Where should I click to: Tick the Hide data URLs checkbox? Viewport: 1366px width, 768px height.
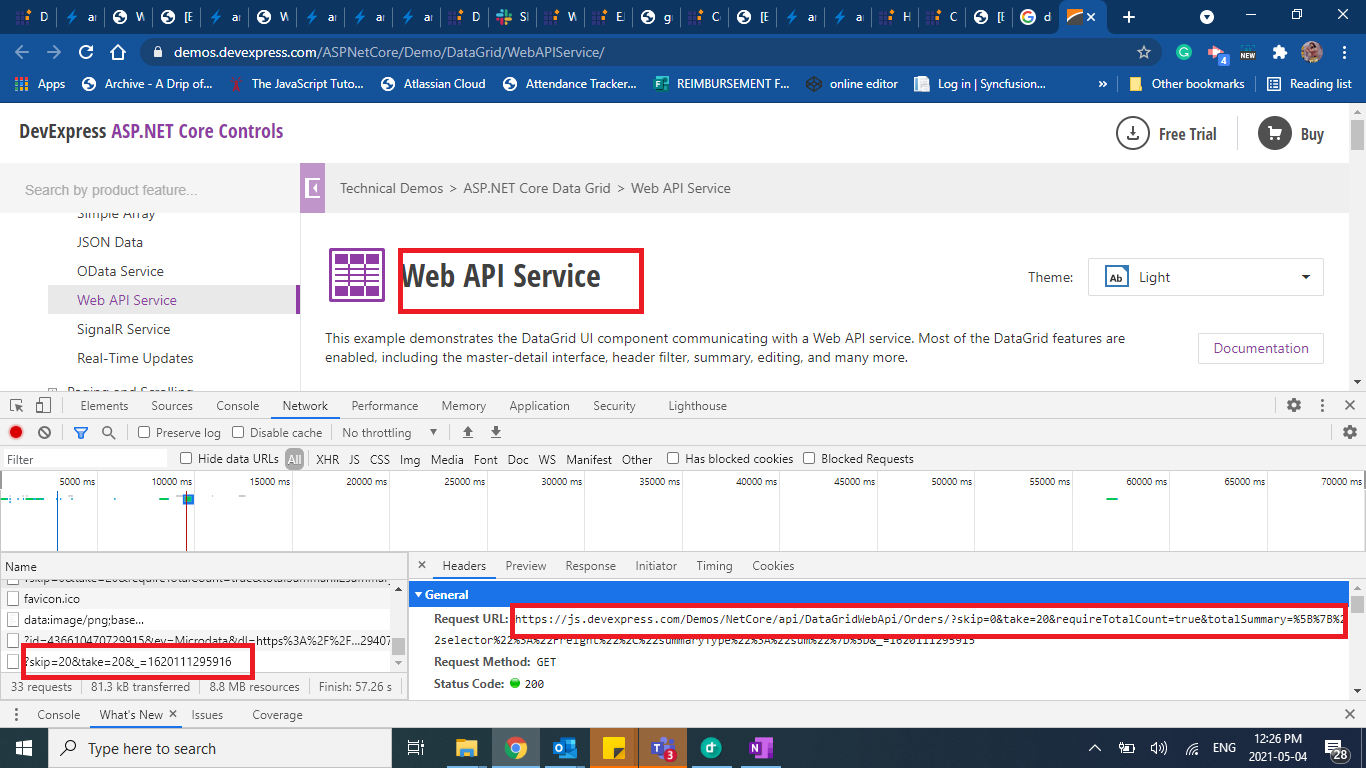click(x=186, y=459)
